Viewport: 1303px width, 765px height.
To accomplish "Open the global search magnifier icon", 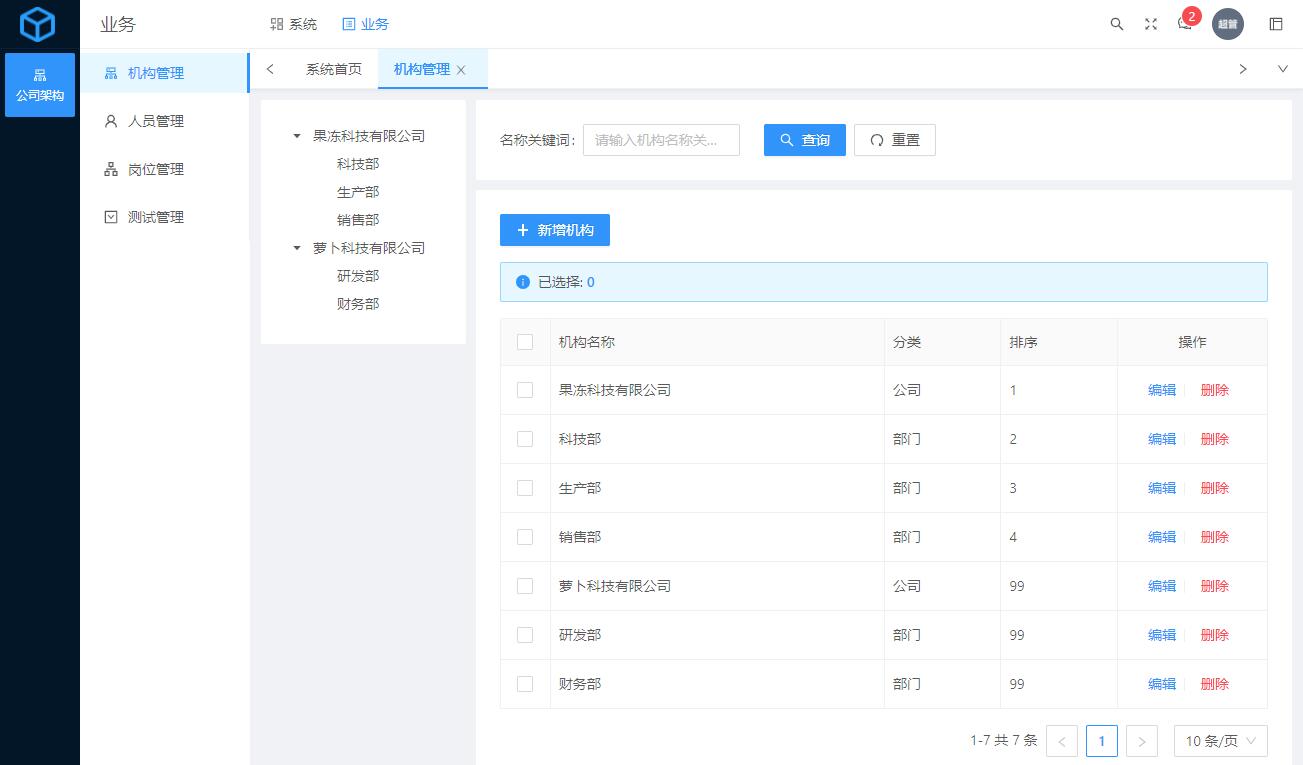I will (x=1116, y=24).
